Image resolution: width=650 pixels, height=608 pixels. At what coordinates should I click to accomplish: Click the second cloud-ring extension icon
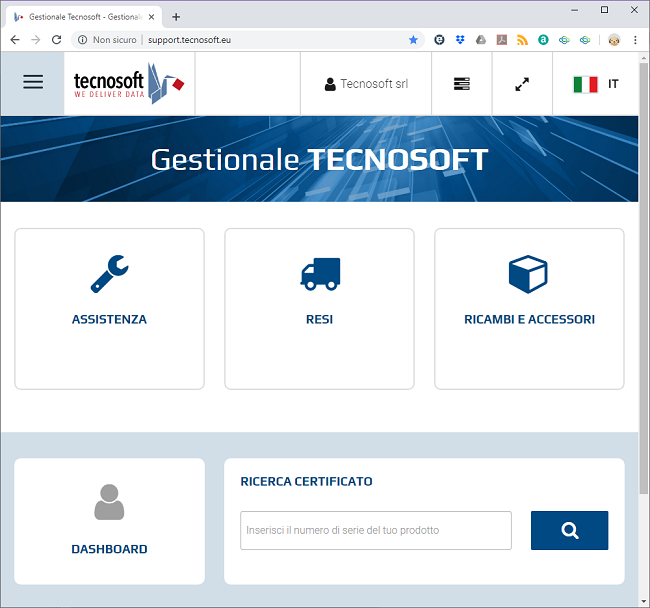pos(585,40)
